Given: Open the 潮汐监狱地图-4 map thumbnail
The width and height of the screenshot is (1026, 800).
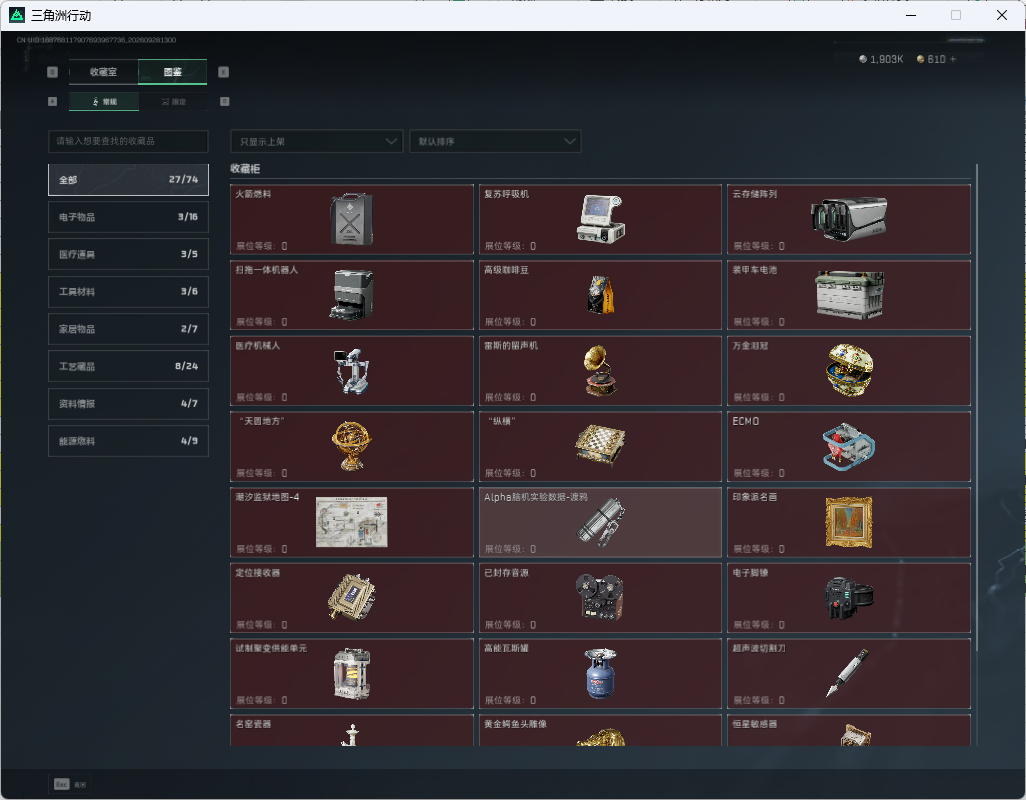Looking at the screenshot, I should click(351, 522).
